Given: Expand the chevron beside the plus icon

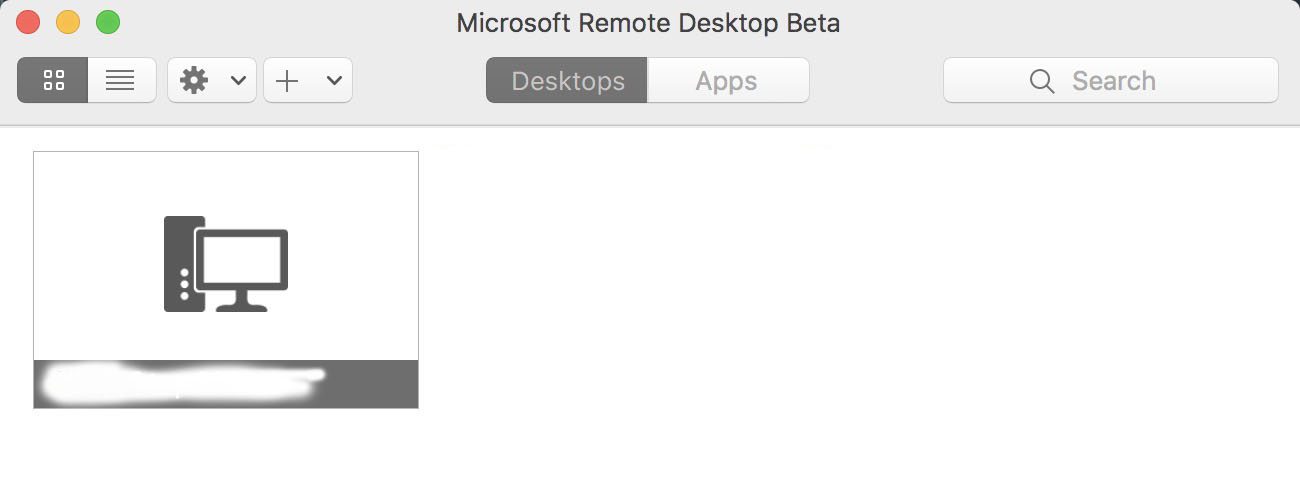Looking at the screenshot, I should pyautogui.click(x=334, y=81).
